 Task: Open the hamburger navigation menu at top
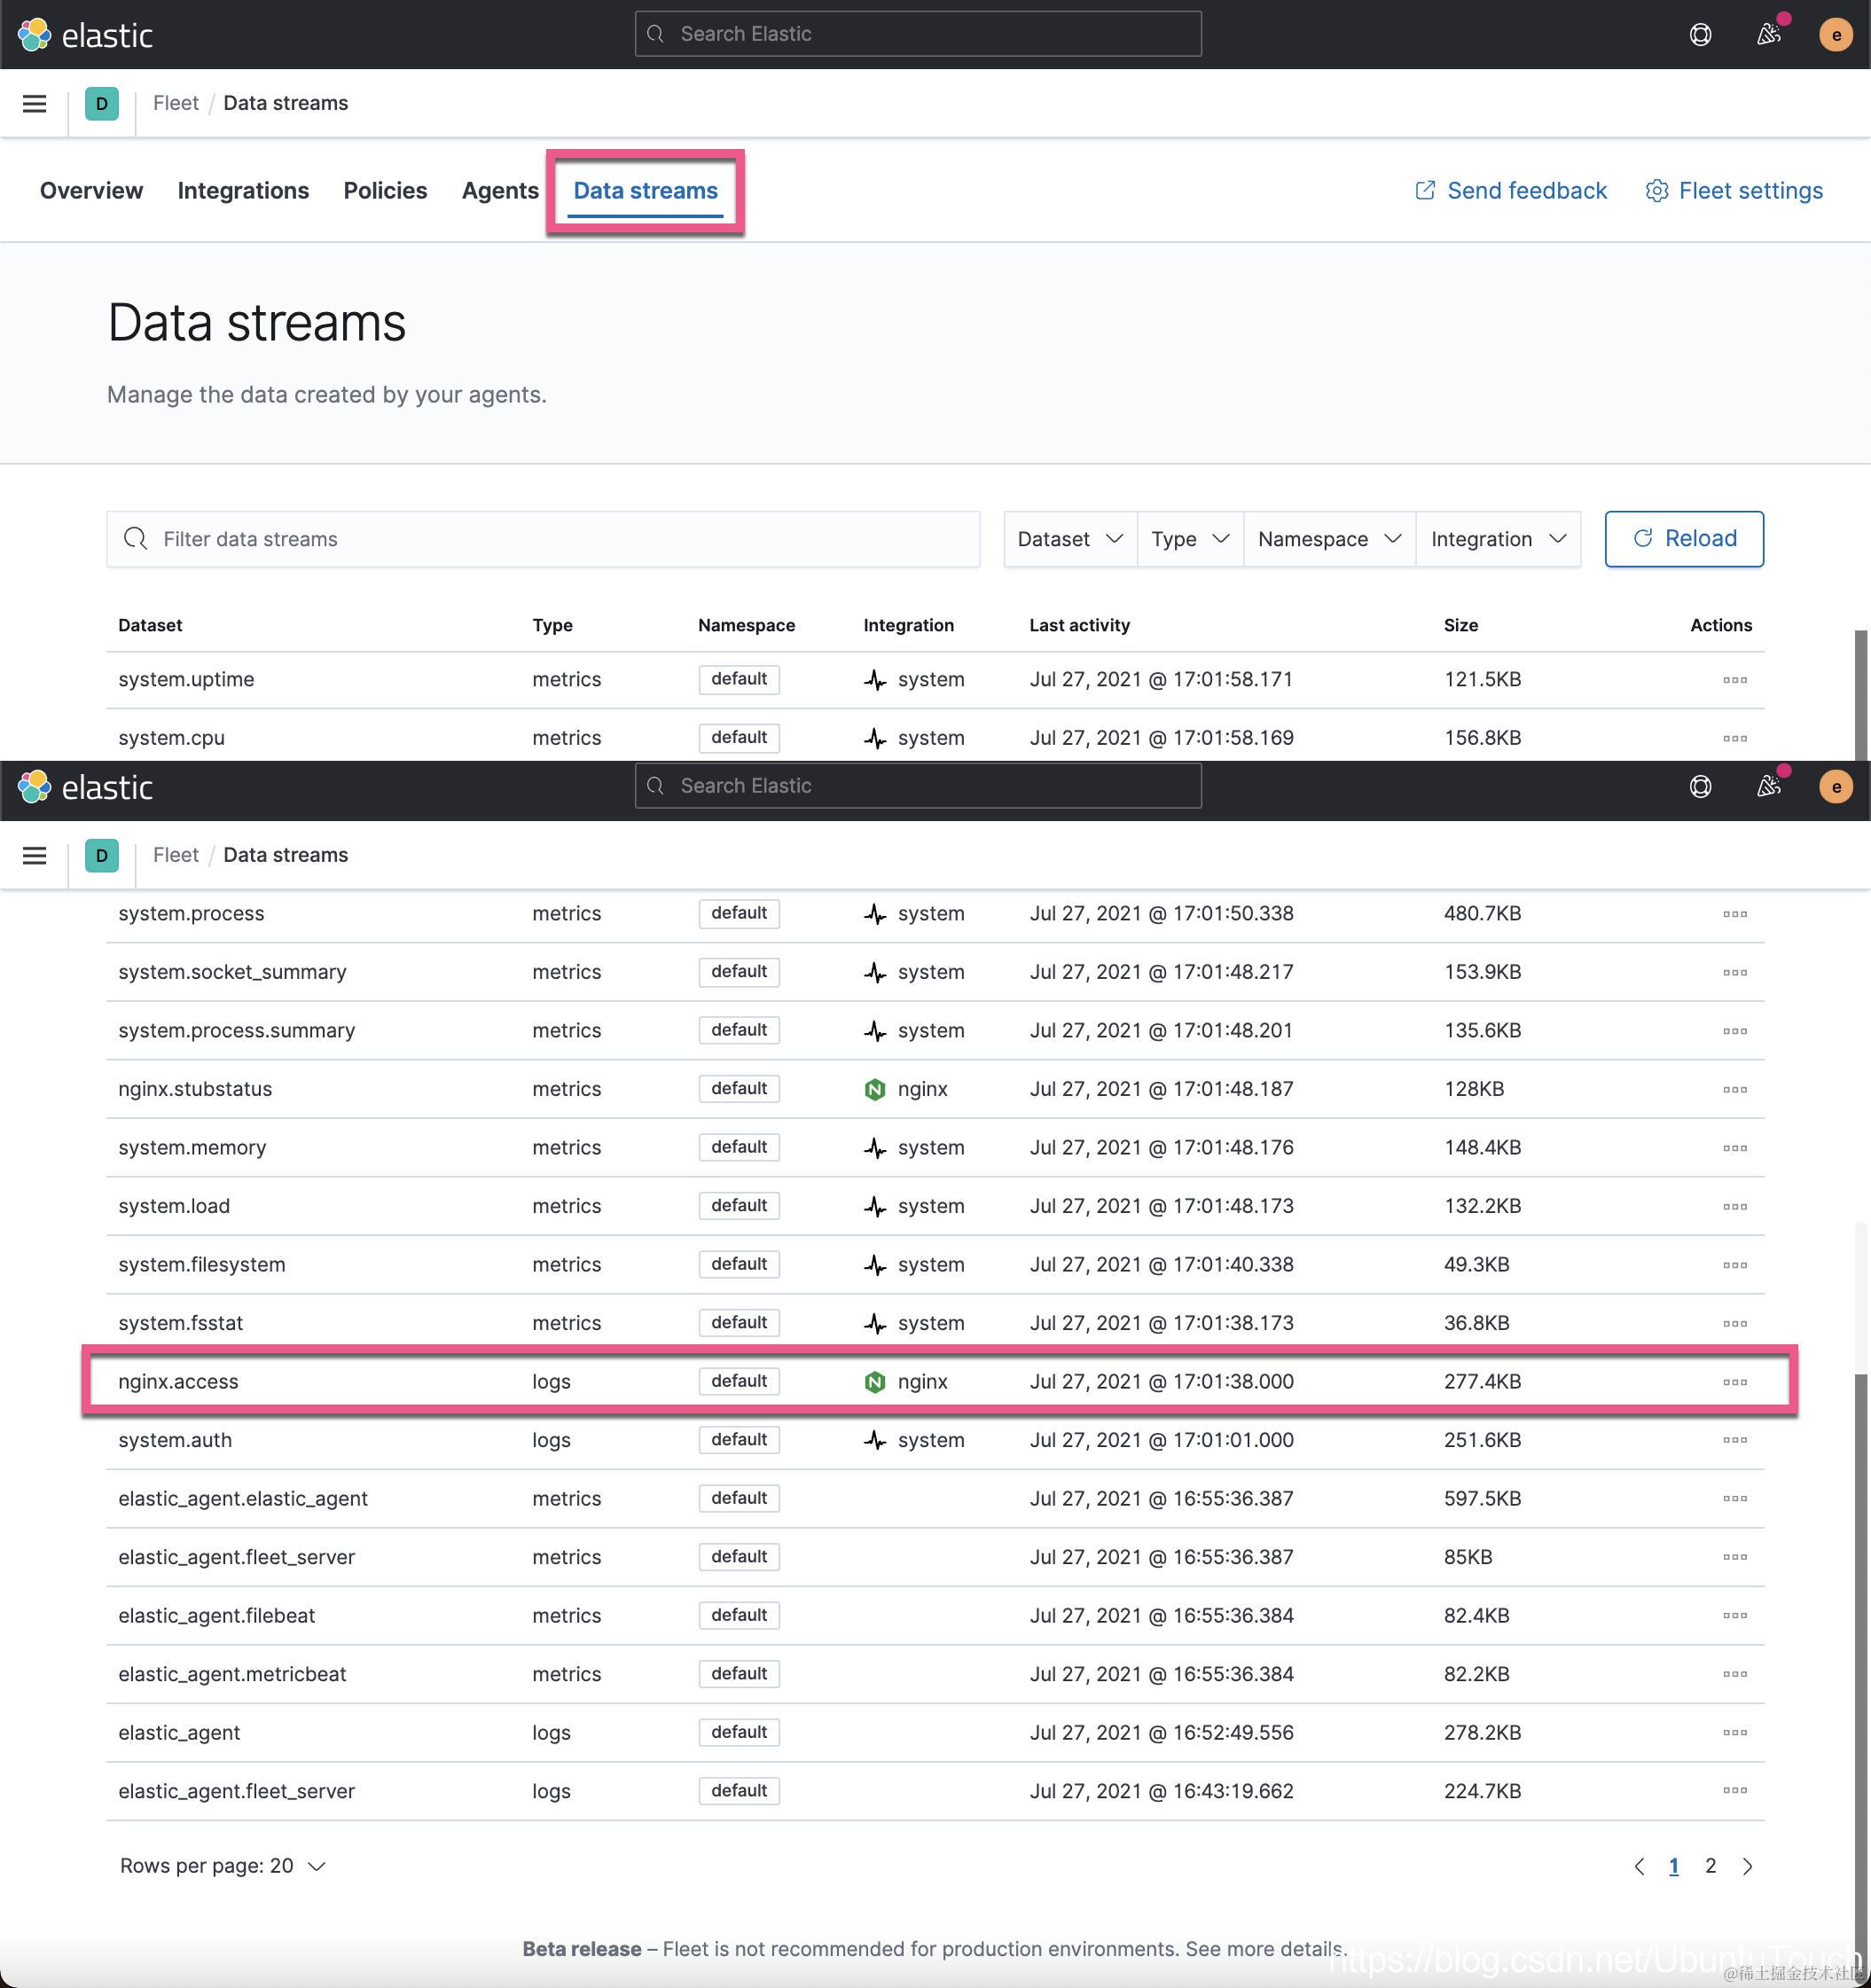tap(34, 103)
